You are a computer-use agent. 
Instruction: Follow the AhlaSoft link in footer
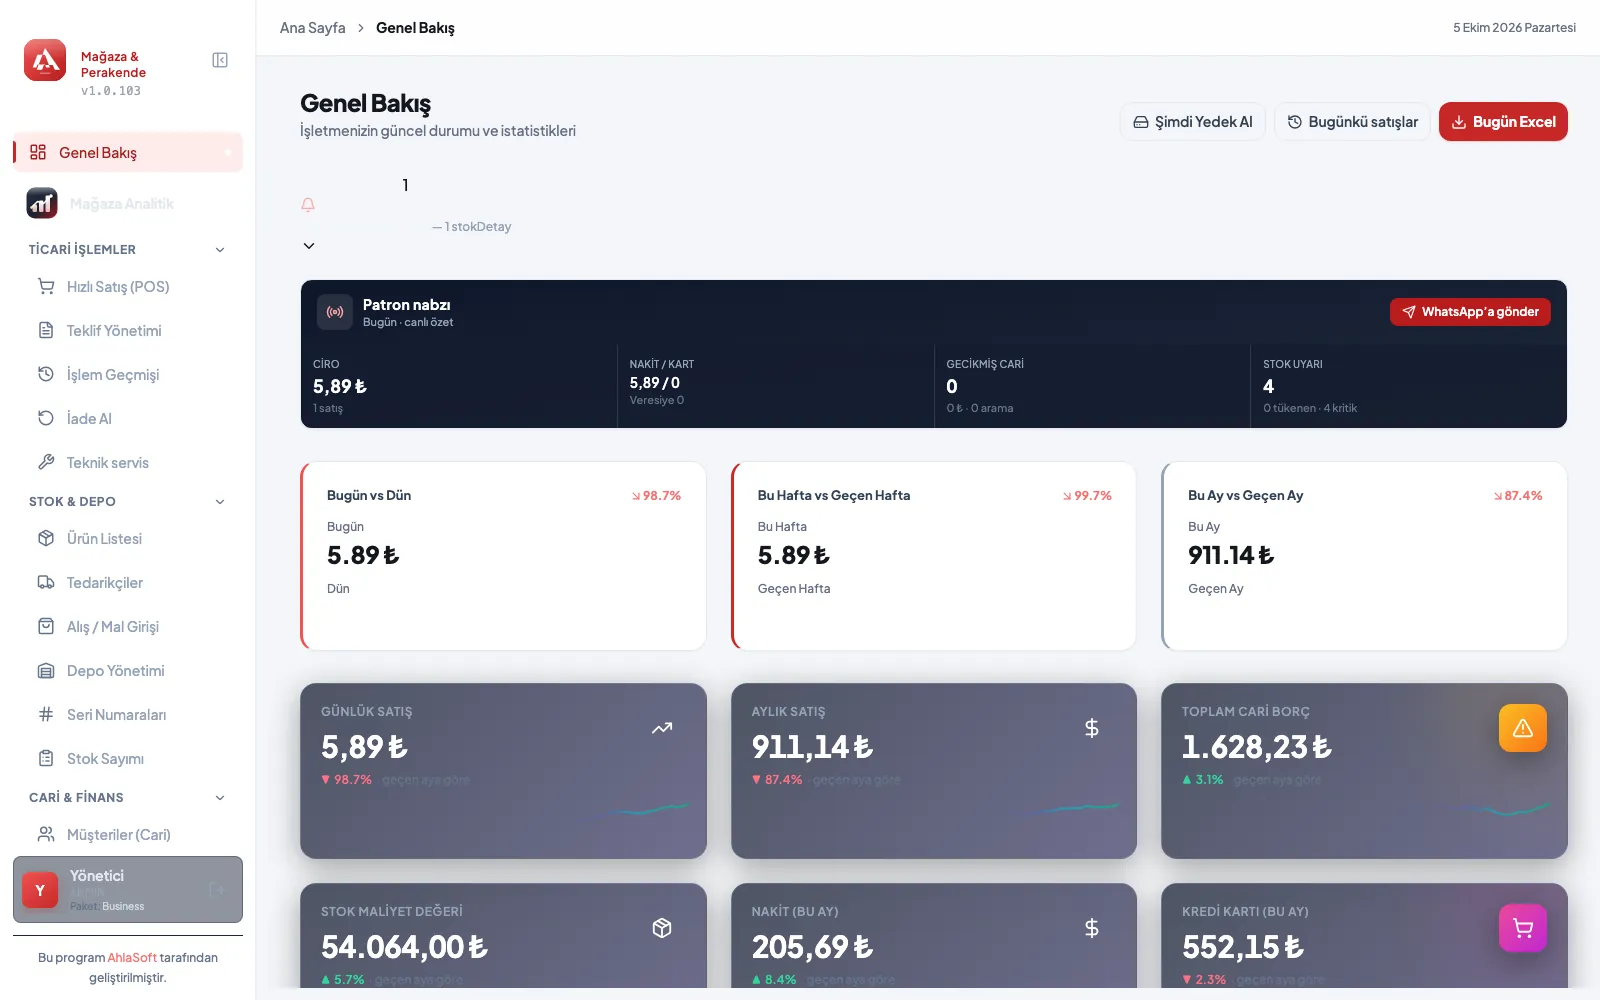[x=132, y=958]
